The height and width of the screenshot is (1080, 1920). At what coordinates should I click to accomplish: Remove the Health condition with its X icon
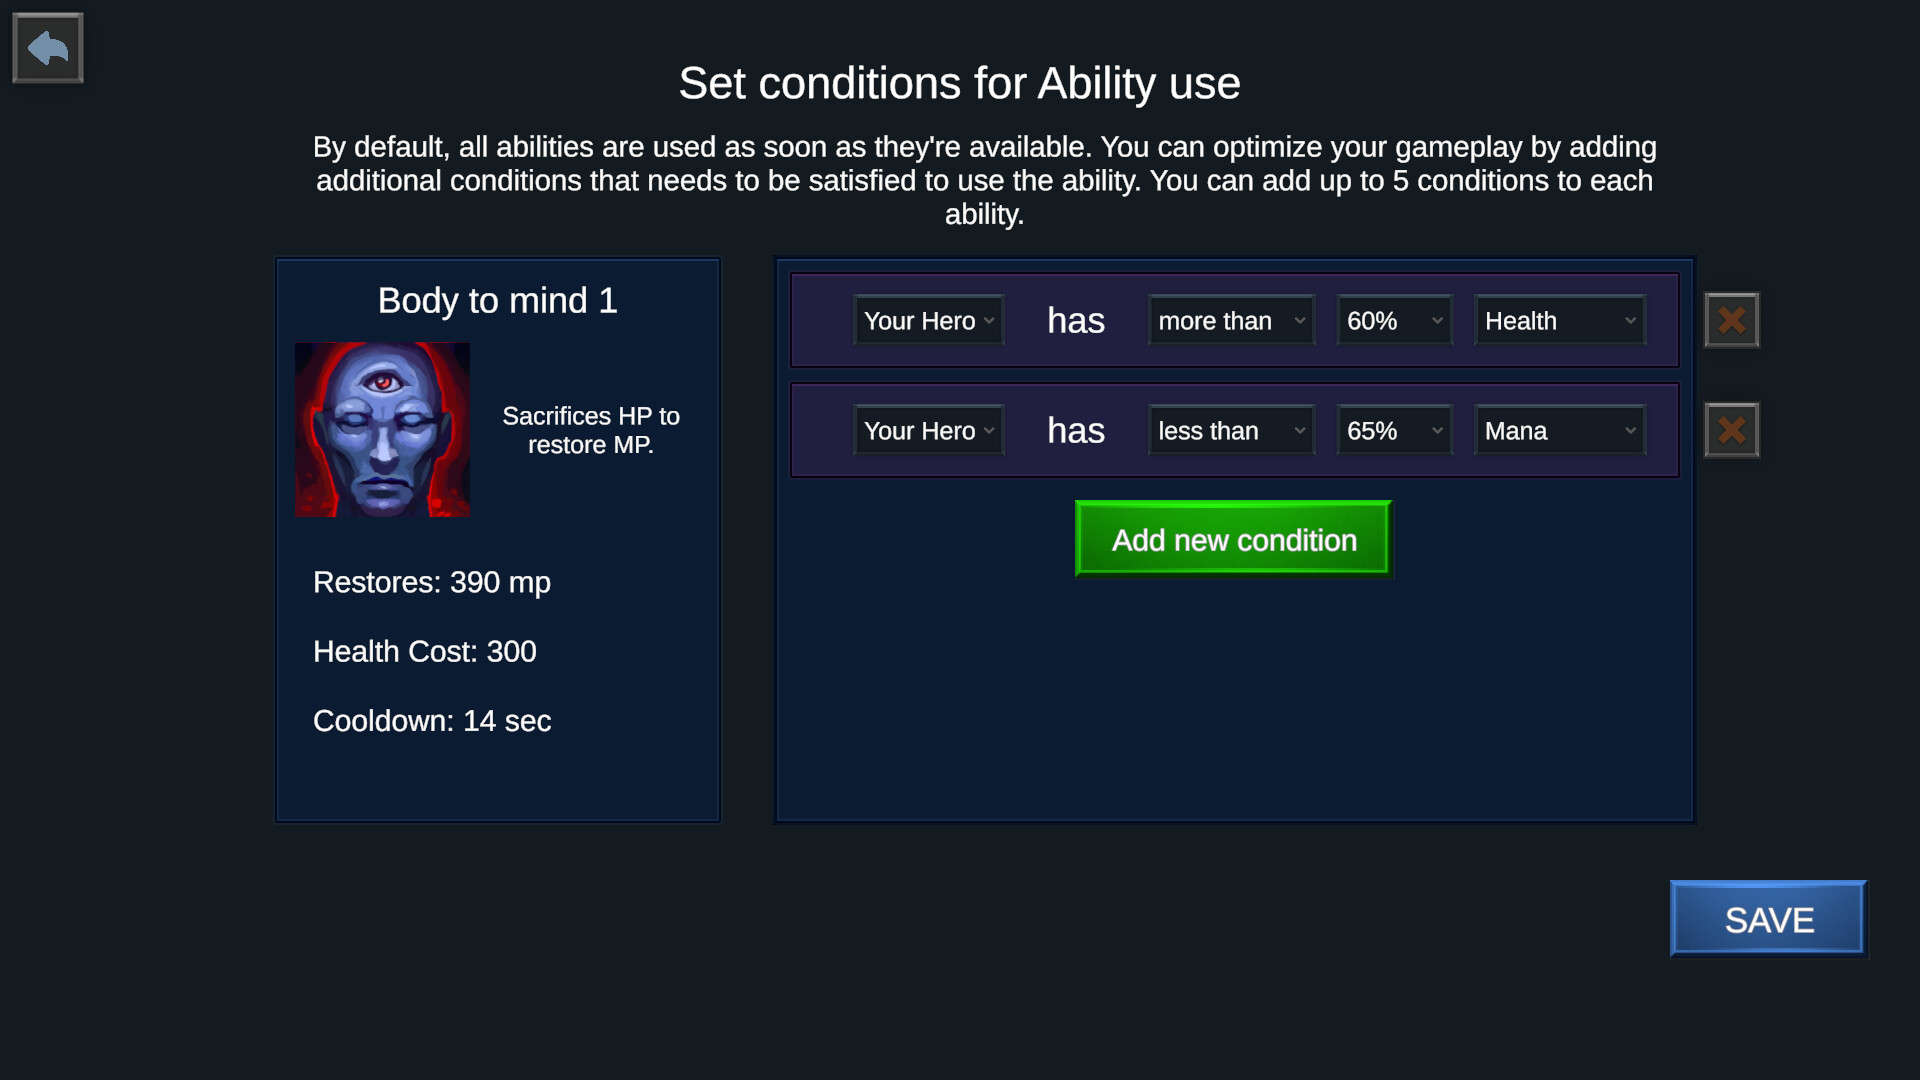tap(1731, 320)
